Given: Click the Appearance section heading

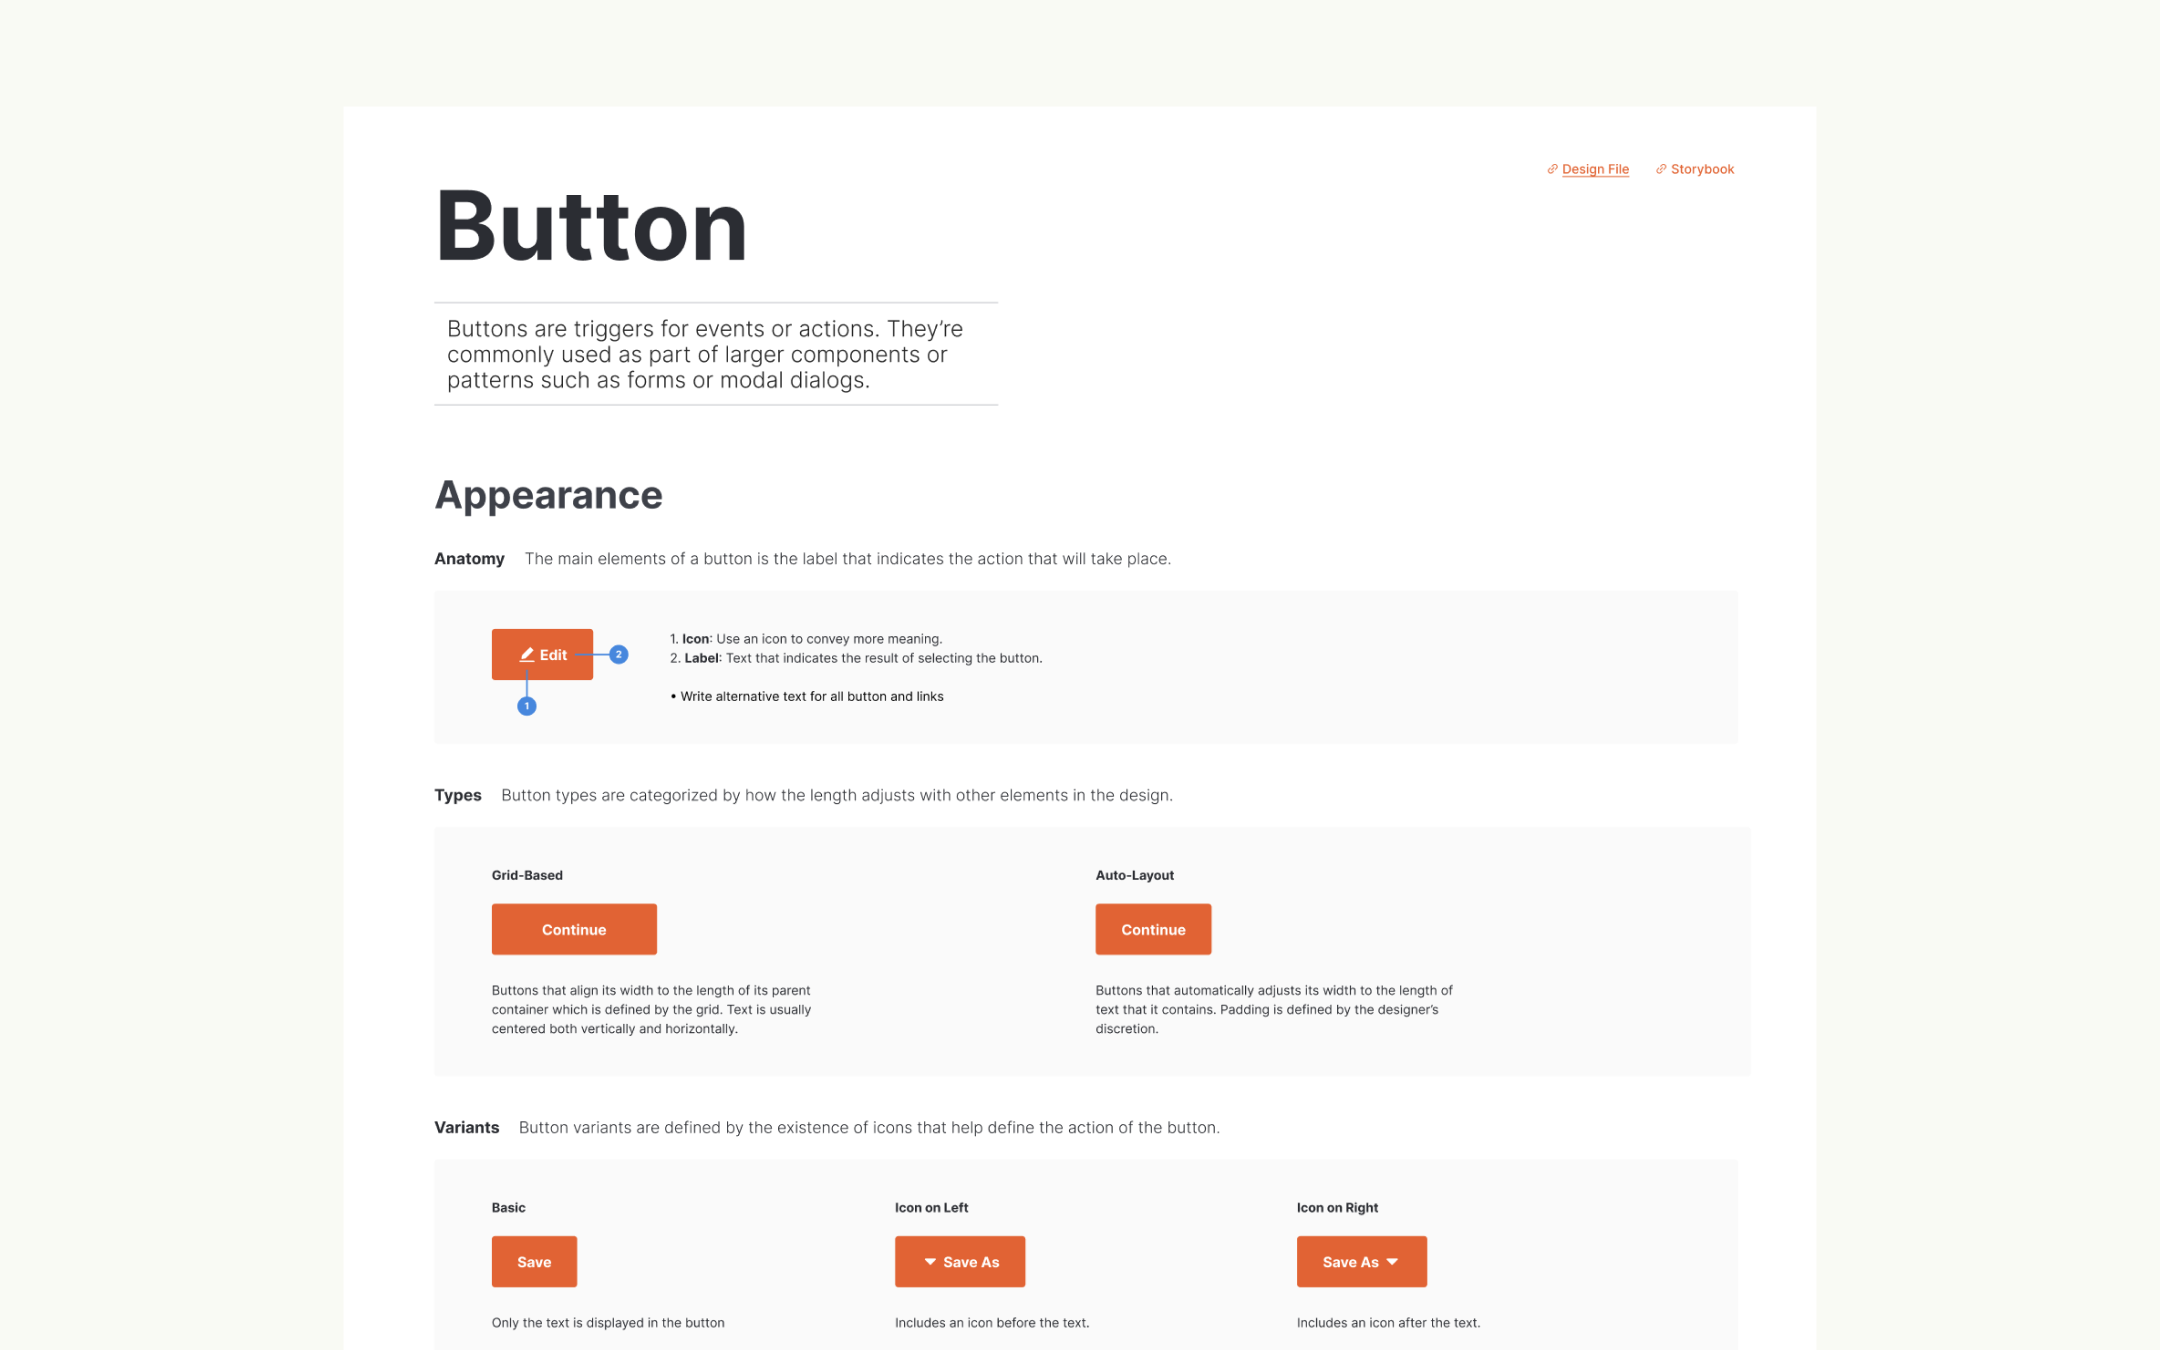Looking at the screenshot, I should point(548,495).
